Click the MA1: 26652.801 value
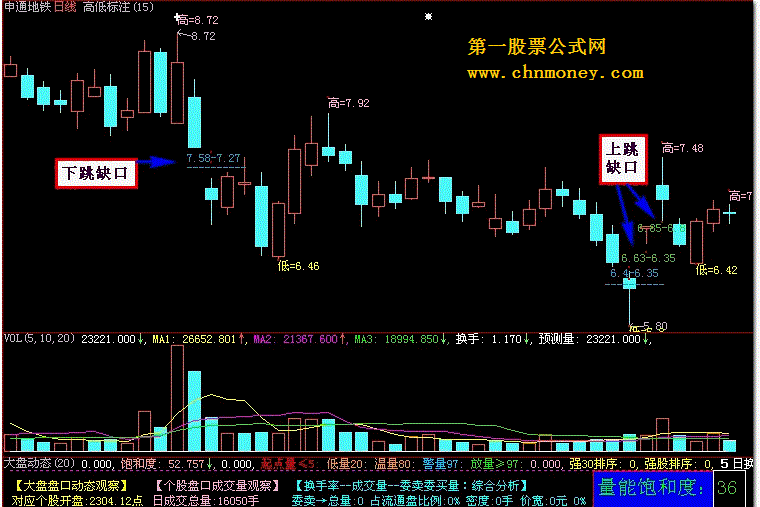The width and height of the screenshot is (760, 507). point(194,339)
